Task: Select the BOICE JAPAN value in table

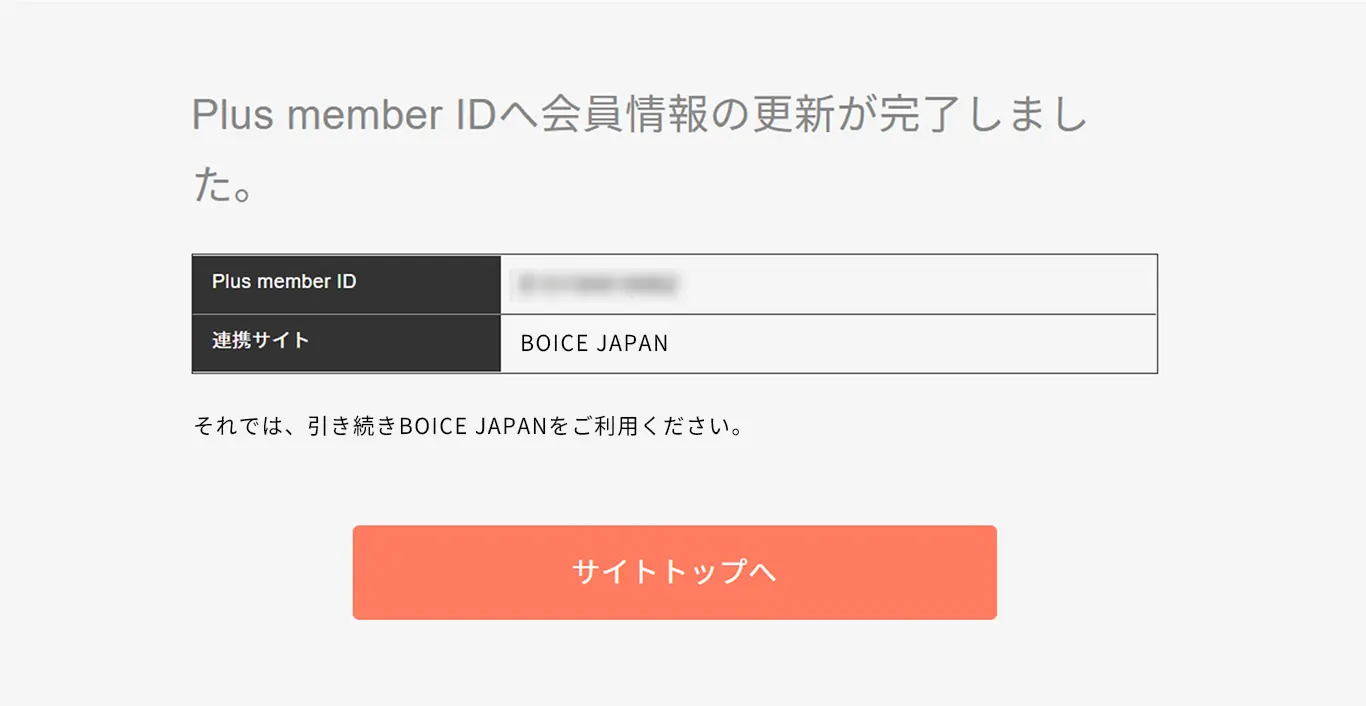Action: tap(594, 344)
